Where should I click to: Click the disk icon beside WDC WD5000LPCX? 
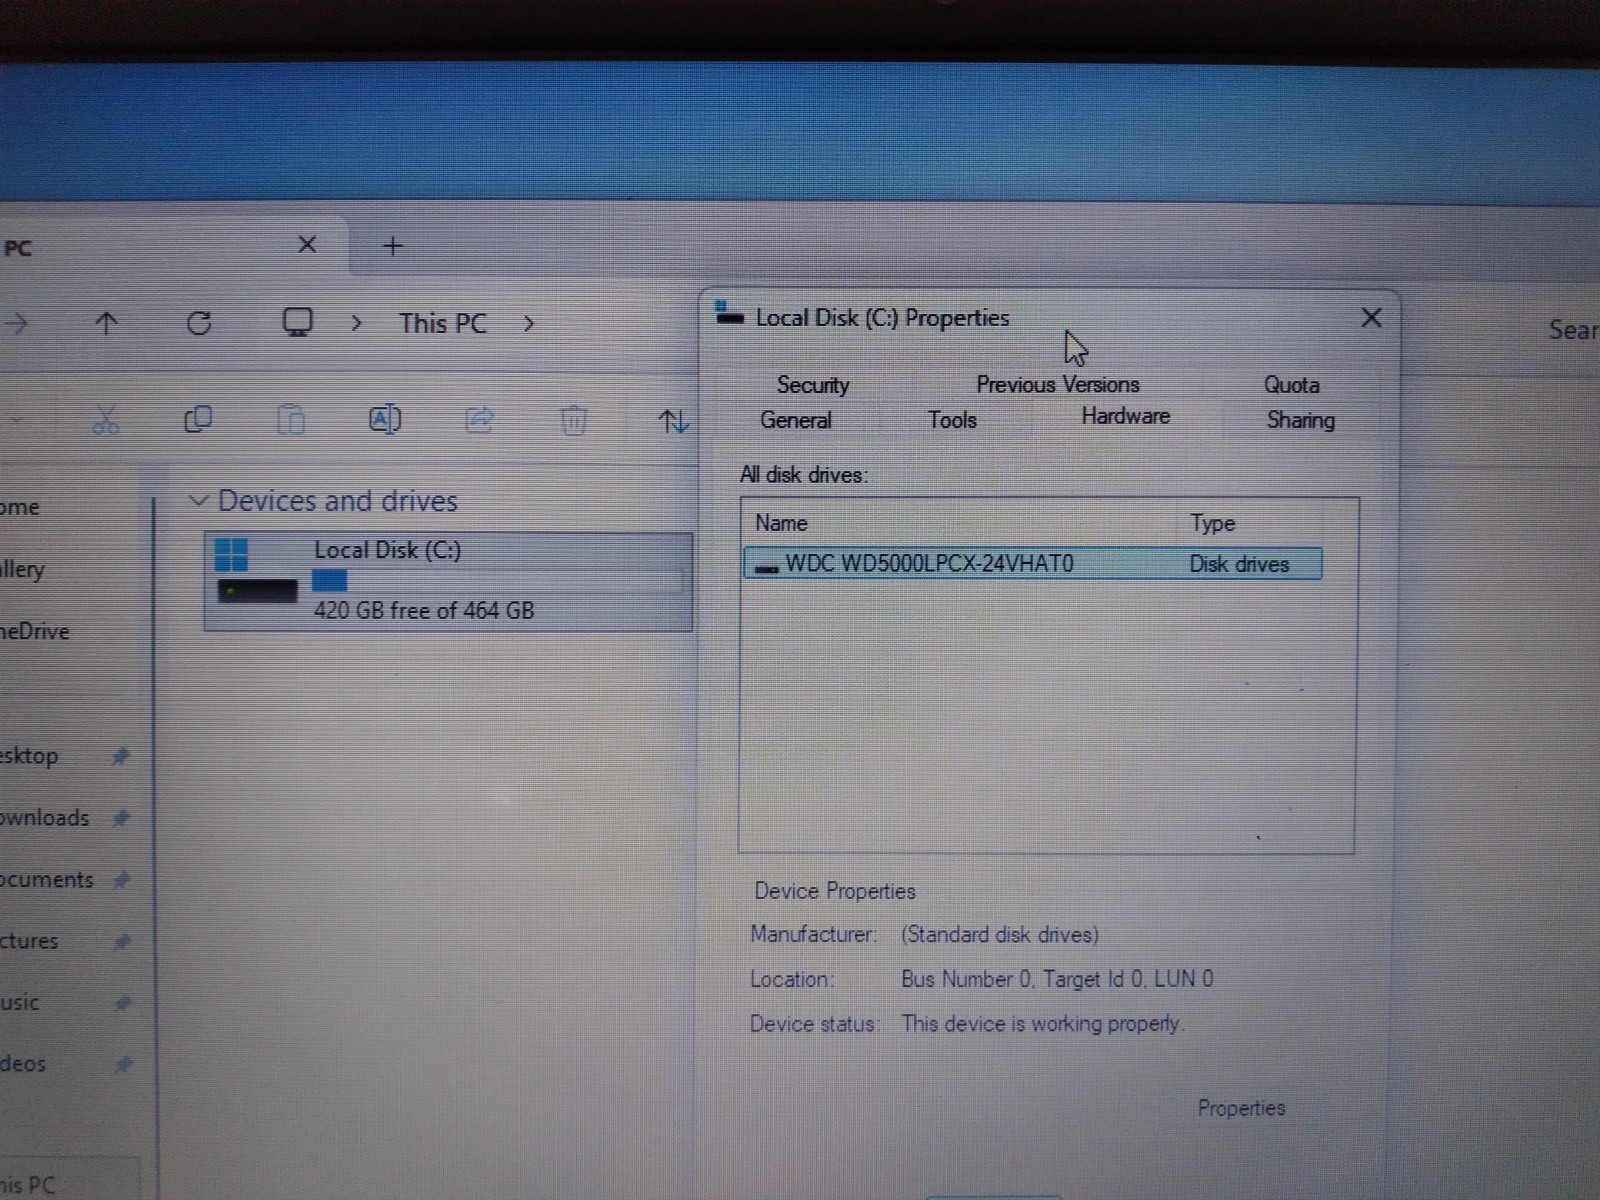coord(766,567)
